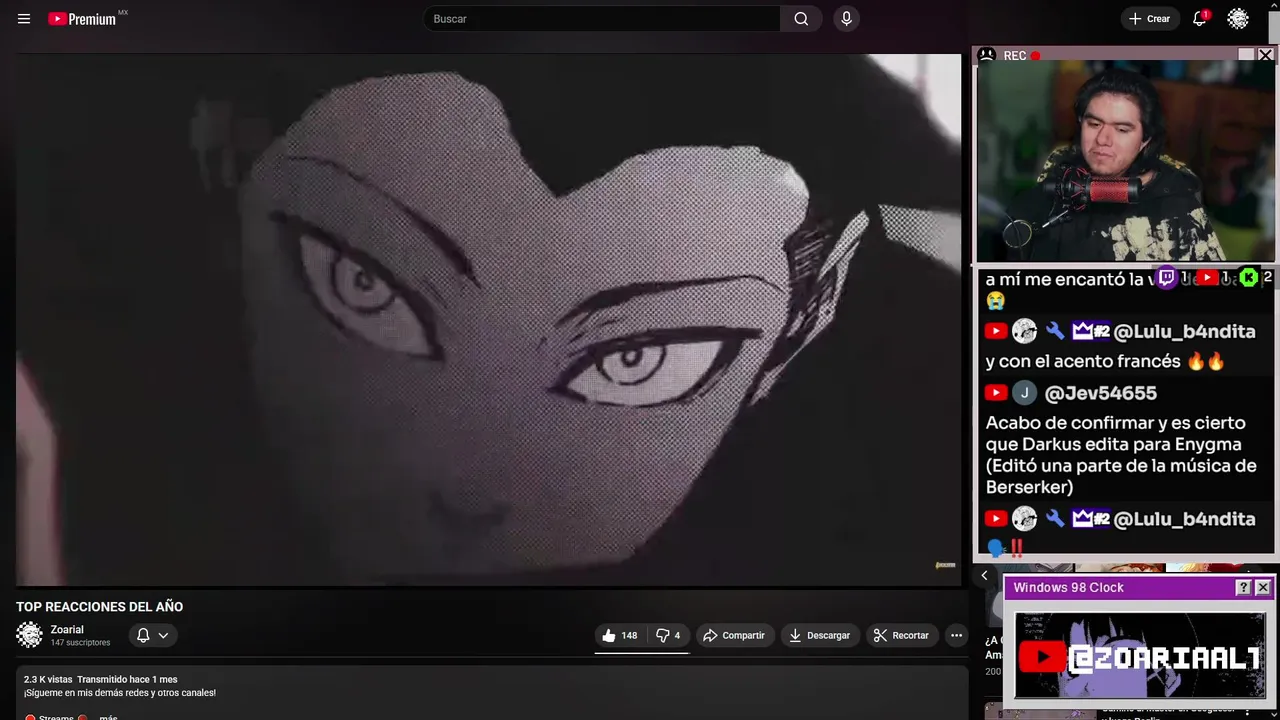Open Zoarial channel avatar

(30, 635)
